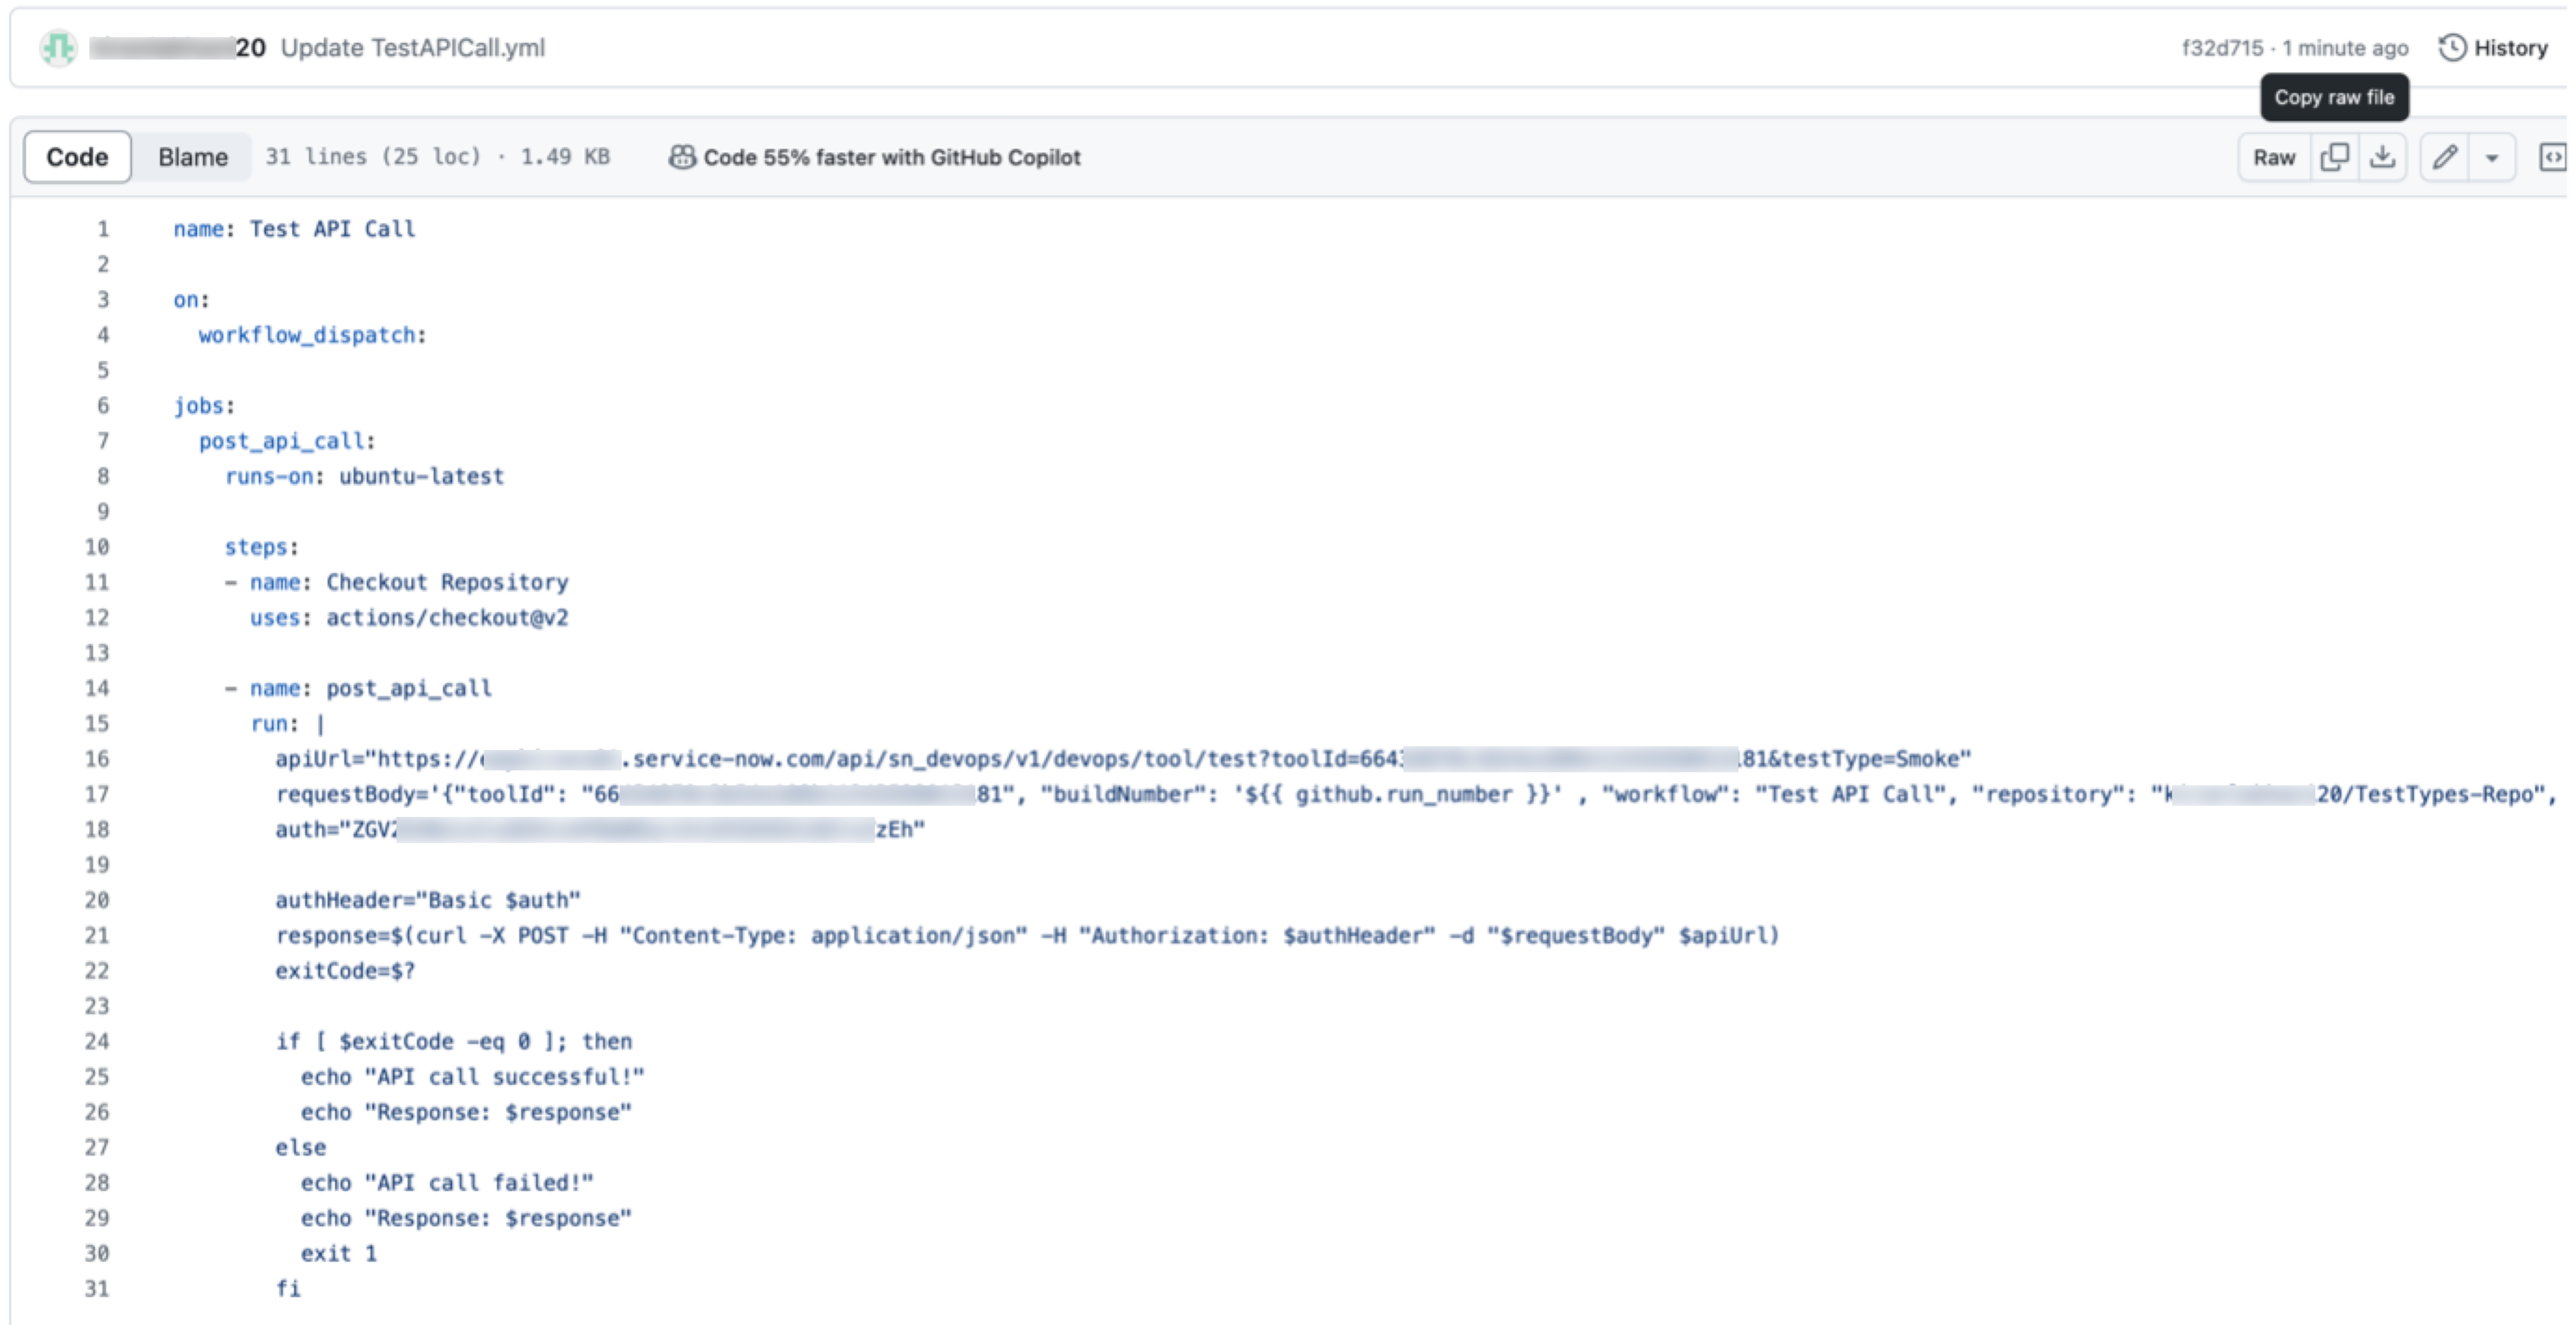The image size is (2576, 1325).
Task: Click the curl response command line
Action: pyautogui.click(x=1027, y=936)
